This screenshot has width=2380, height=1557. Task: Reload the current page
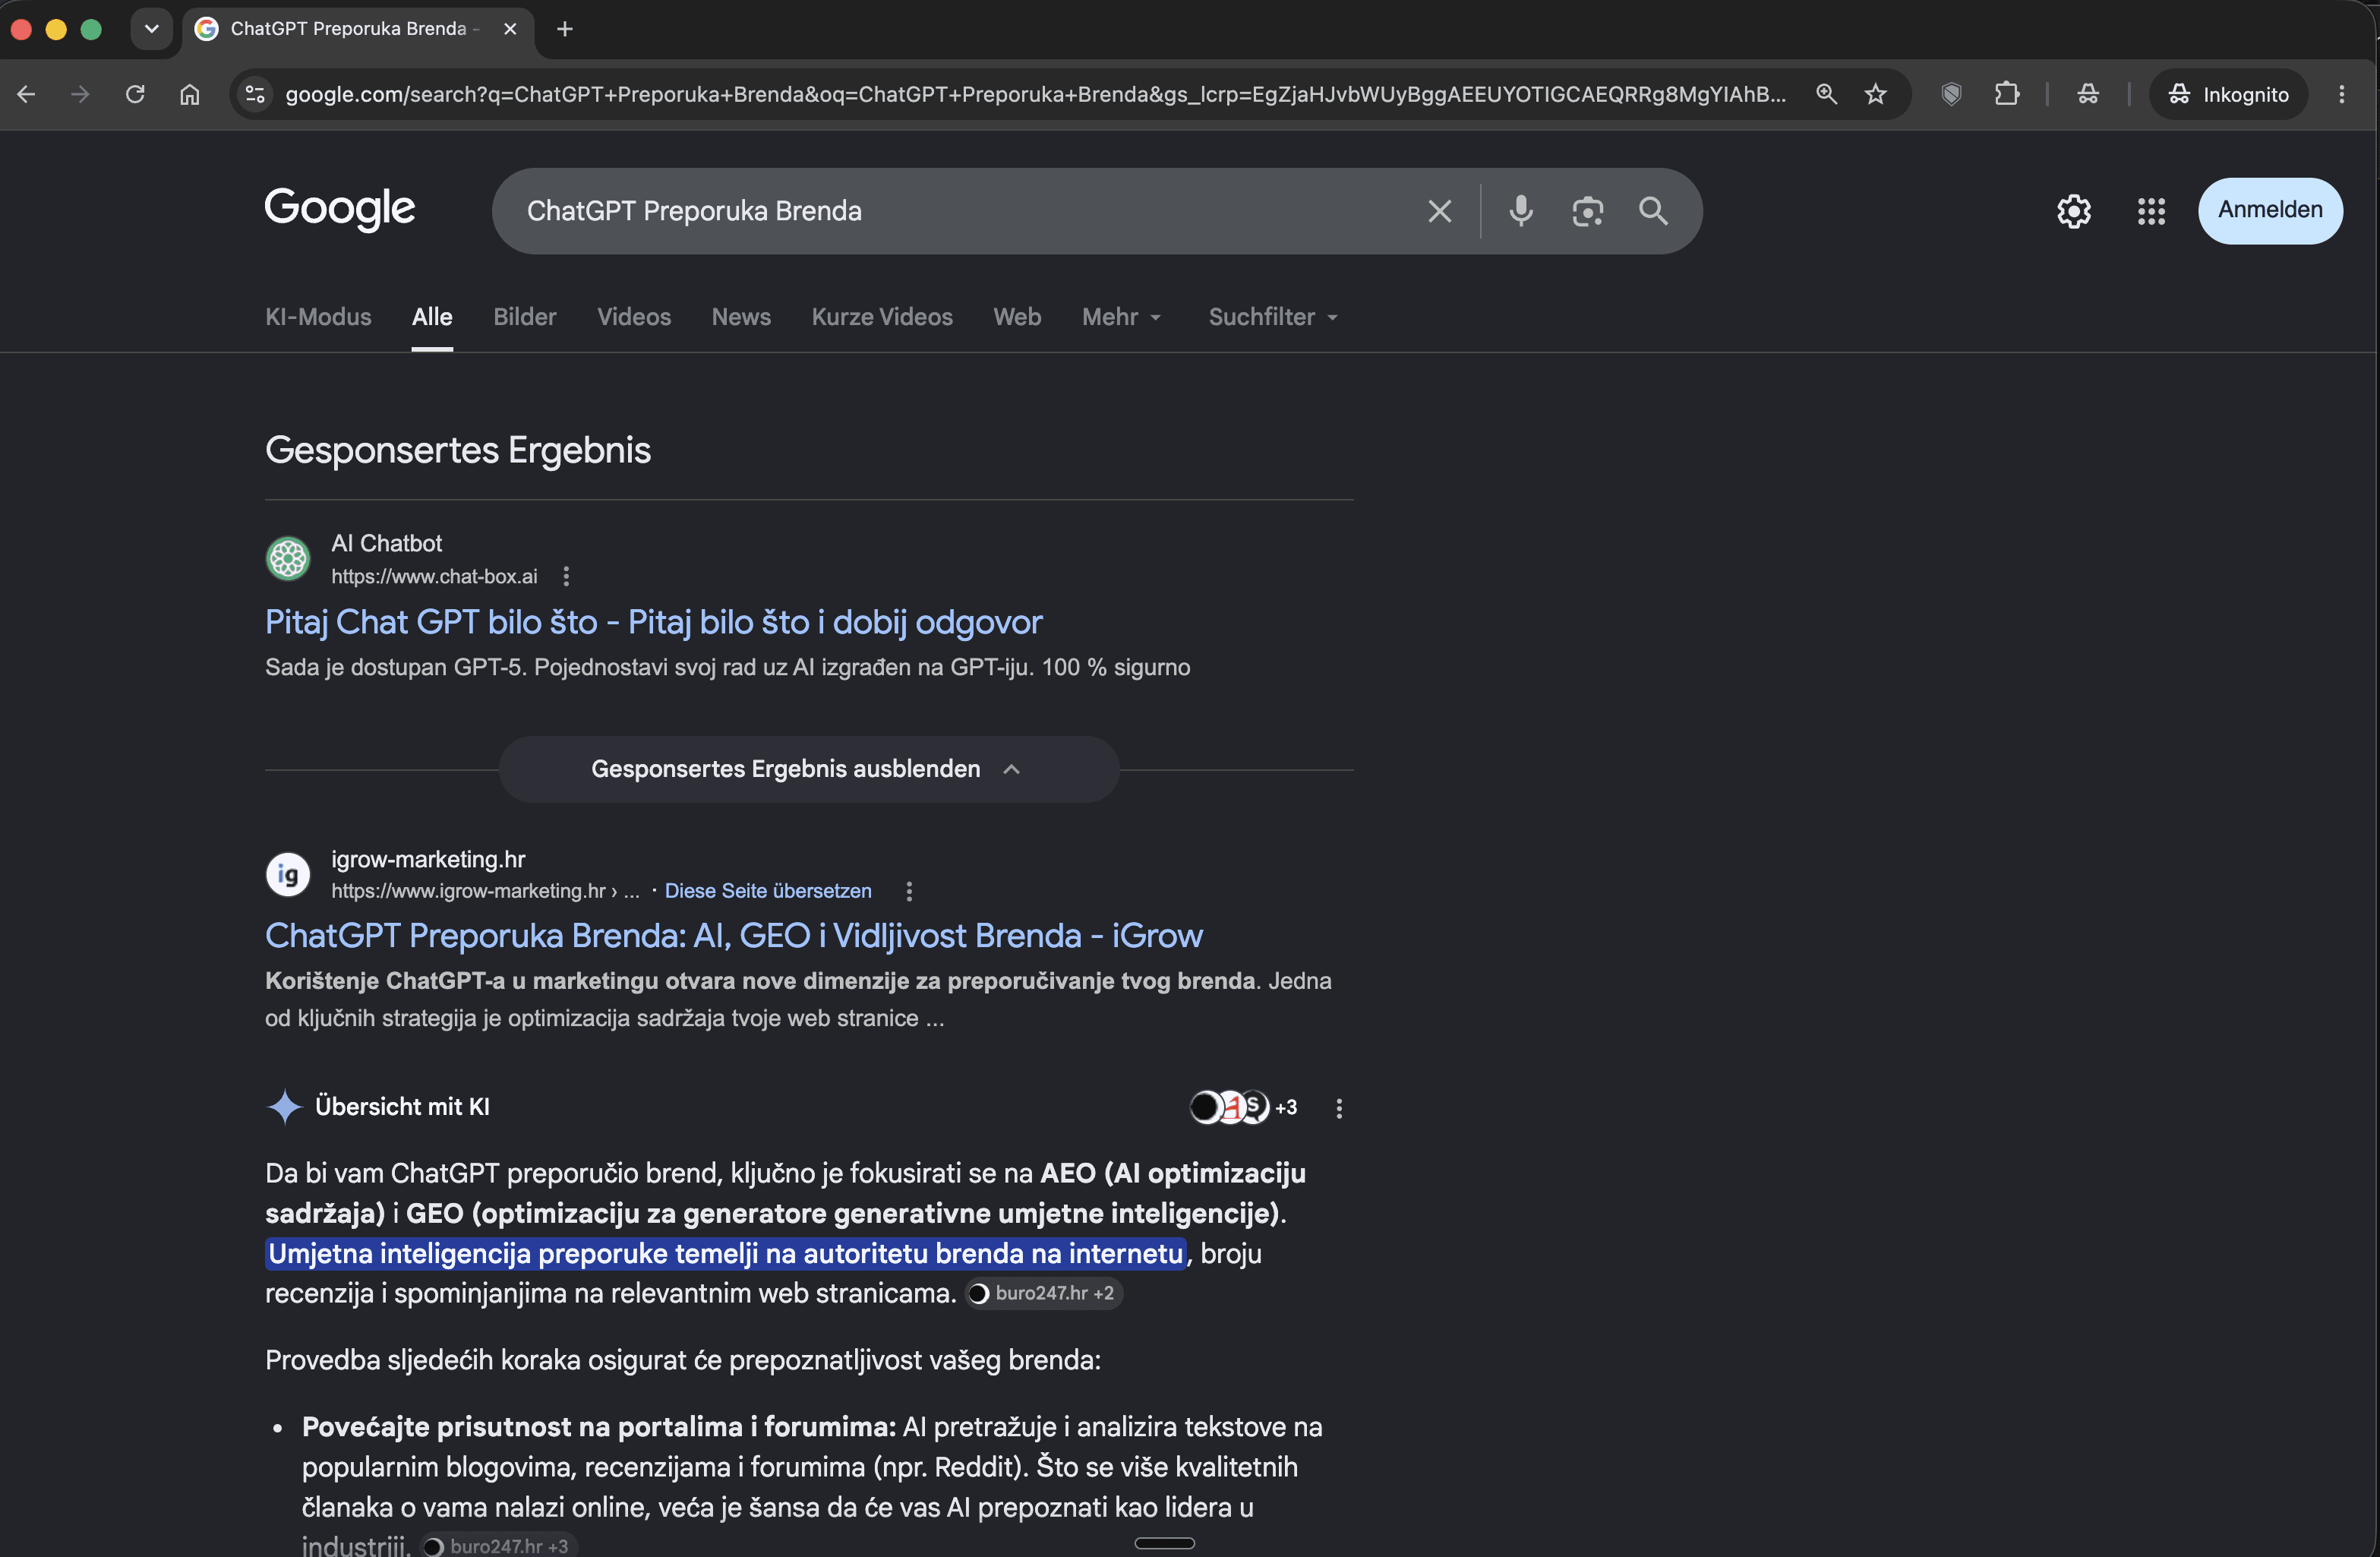(x=135, y=94)
